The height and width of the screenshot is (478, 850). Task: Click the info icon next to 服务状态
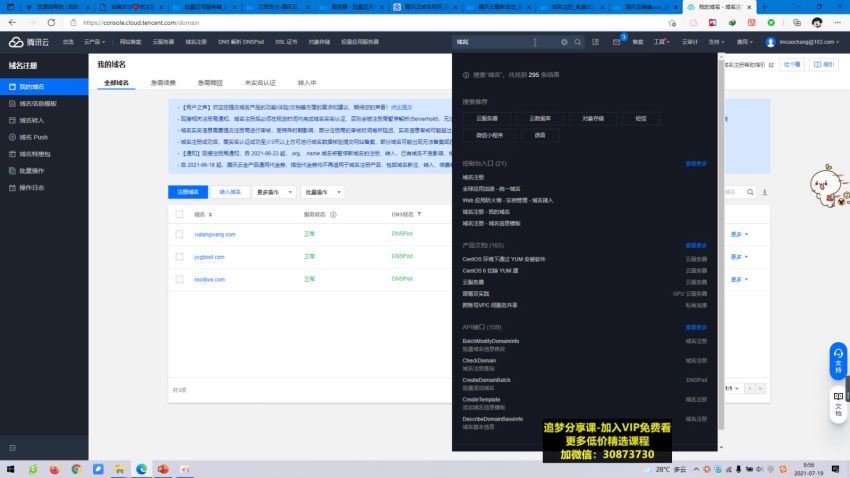(333, 215)
